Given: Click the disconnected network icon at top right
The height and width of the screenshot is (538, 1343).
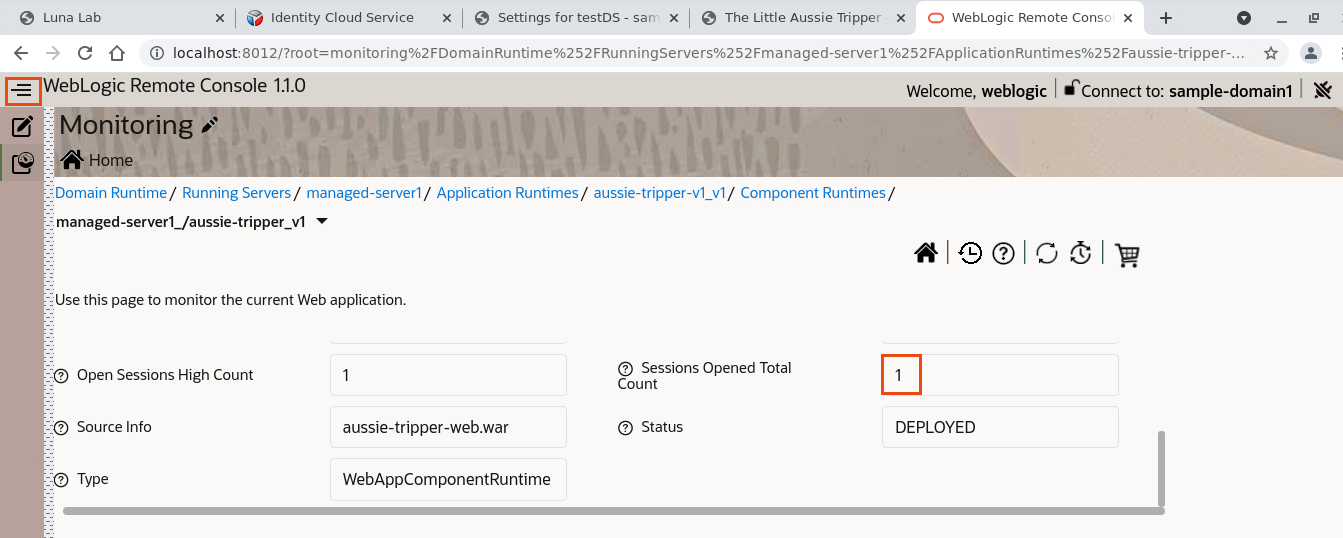Looking at the screenshot, I should pyautogui.click(x=1323, y=90).
